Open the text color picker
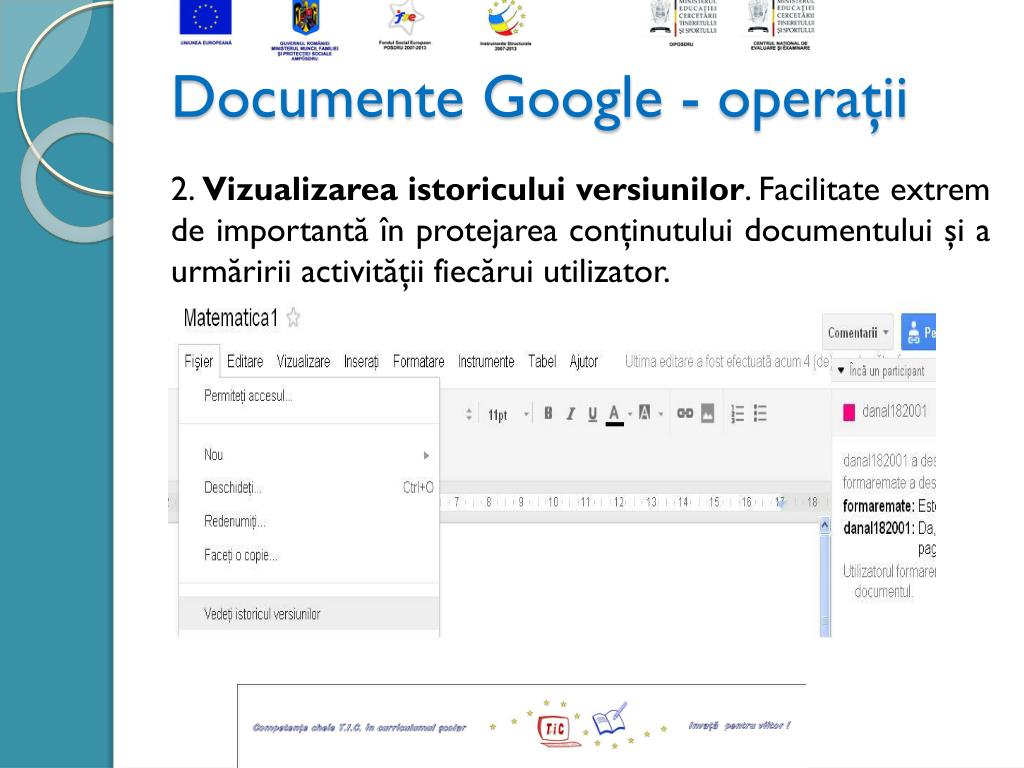1024x768 pixels. (614, 414)
